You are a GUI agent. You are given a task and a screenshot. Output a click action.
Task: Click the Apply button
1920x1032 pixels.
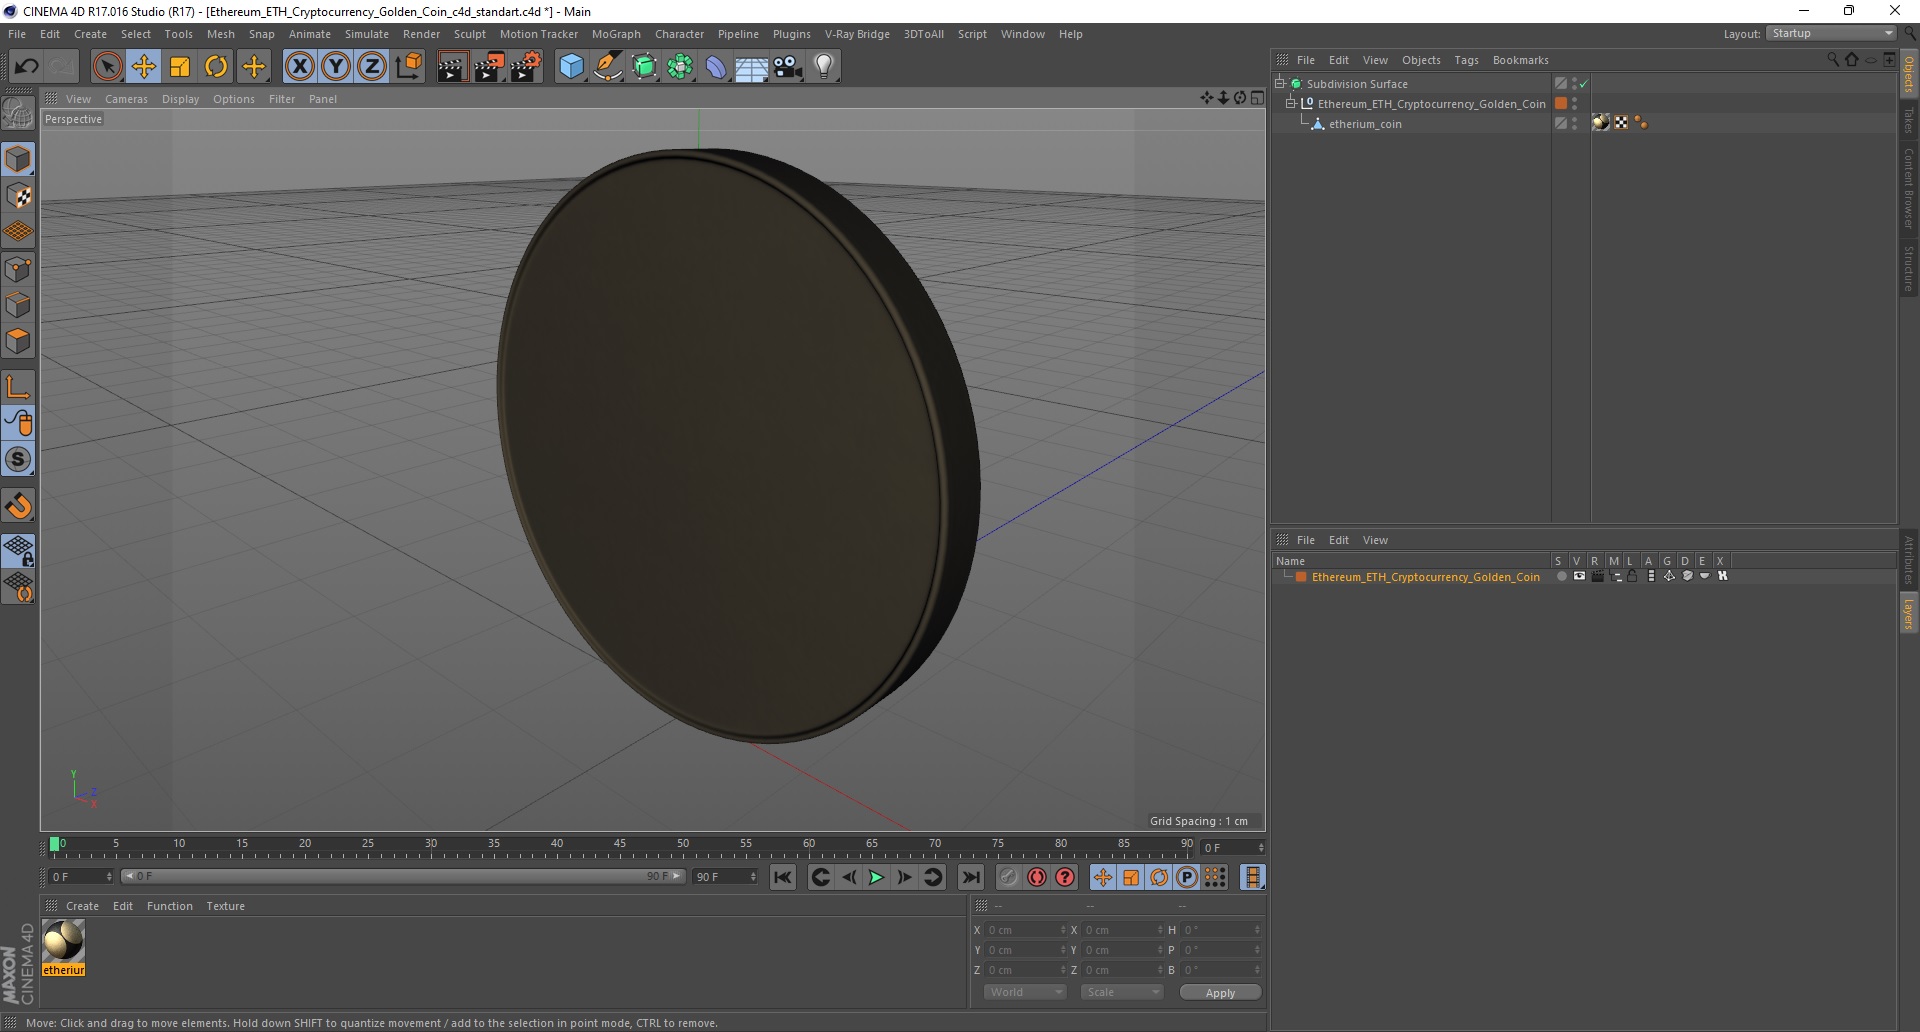tap(1220, 992)
